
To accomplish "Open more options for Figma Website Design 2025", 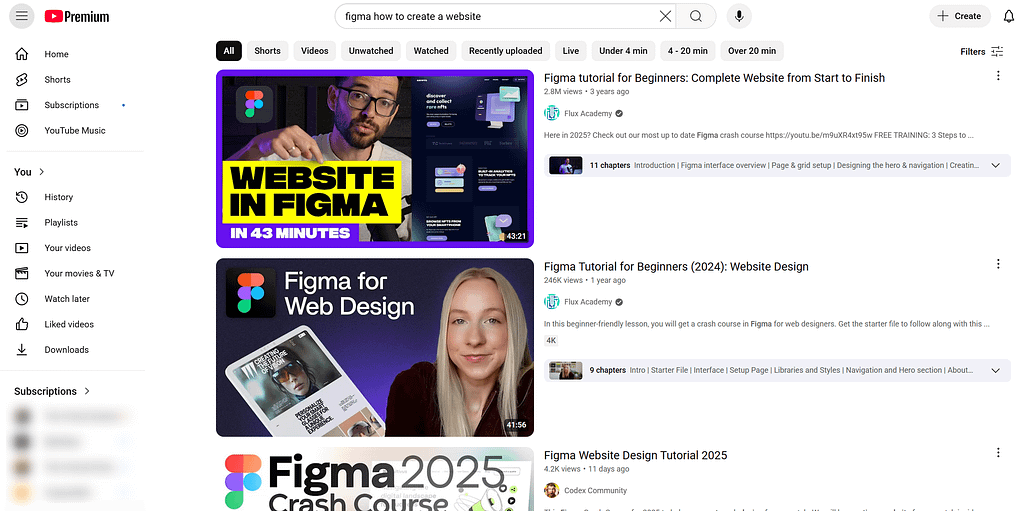I will (997, 452).
